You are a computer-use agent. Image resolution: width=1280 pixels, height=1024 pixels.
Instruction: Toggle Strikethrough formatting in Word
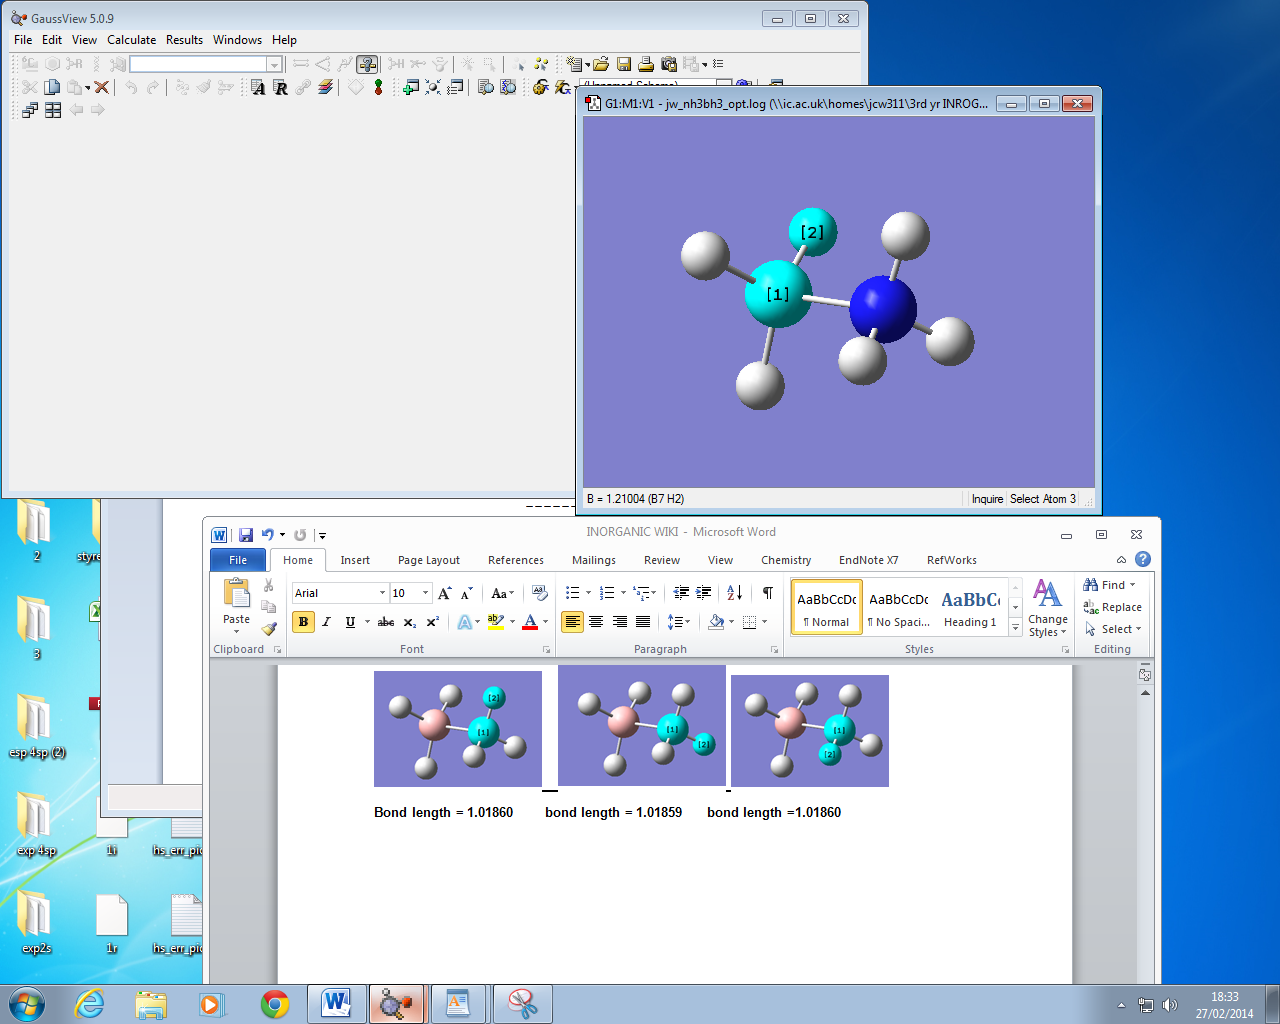coord(385,622)
